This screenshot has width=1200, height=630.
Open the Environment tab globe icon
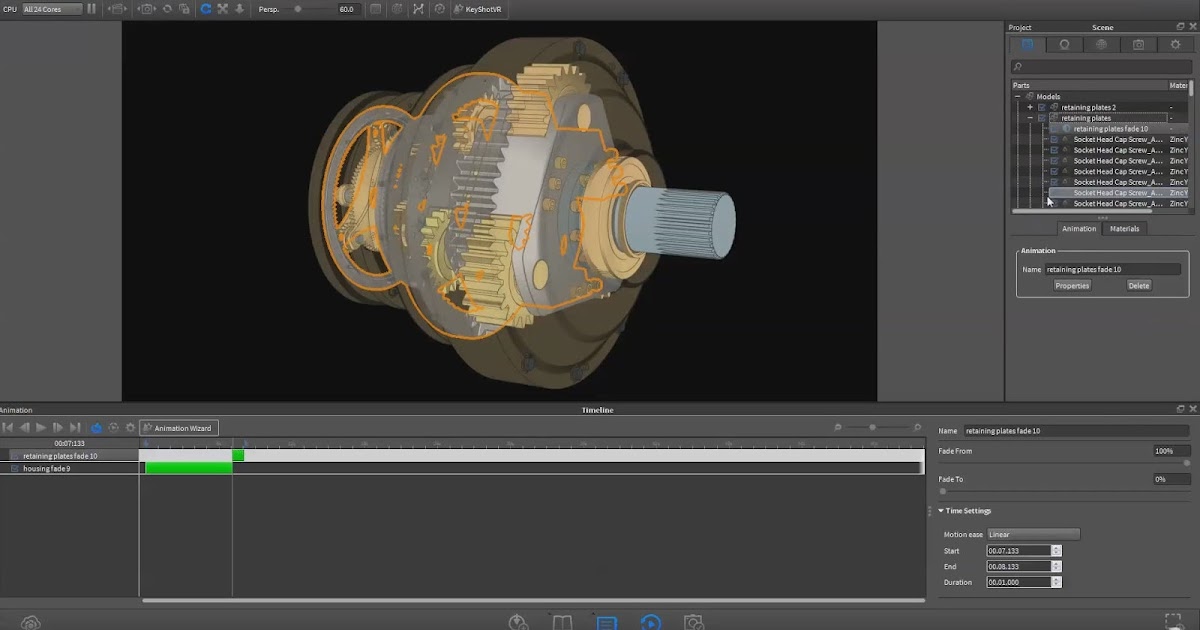coord(1101,45)
